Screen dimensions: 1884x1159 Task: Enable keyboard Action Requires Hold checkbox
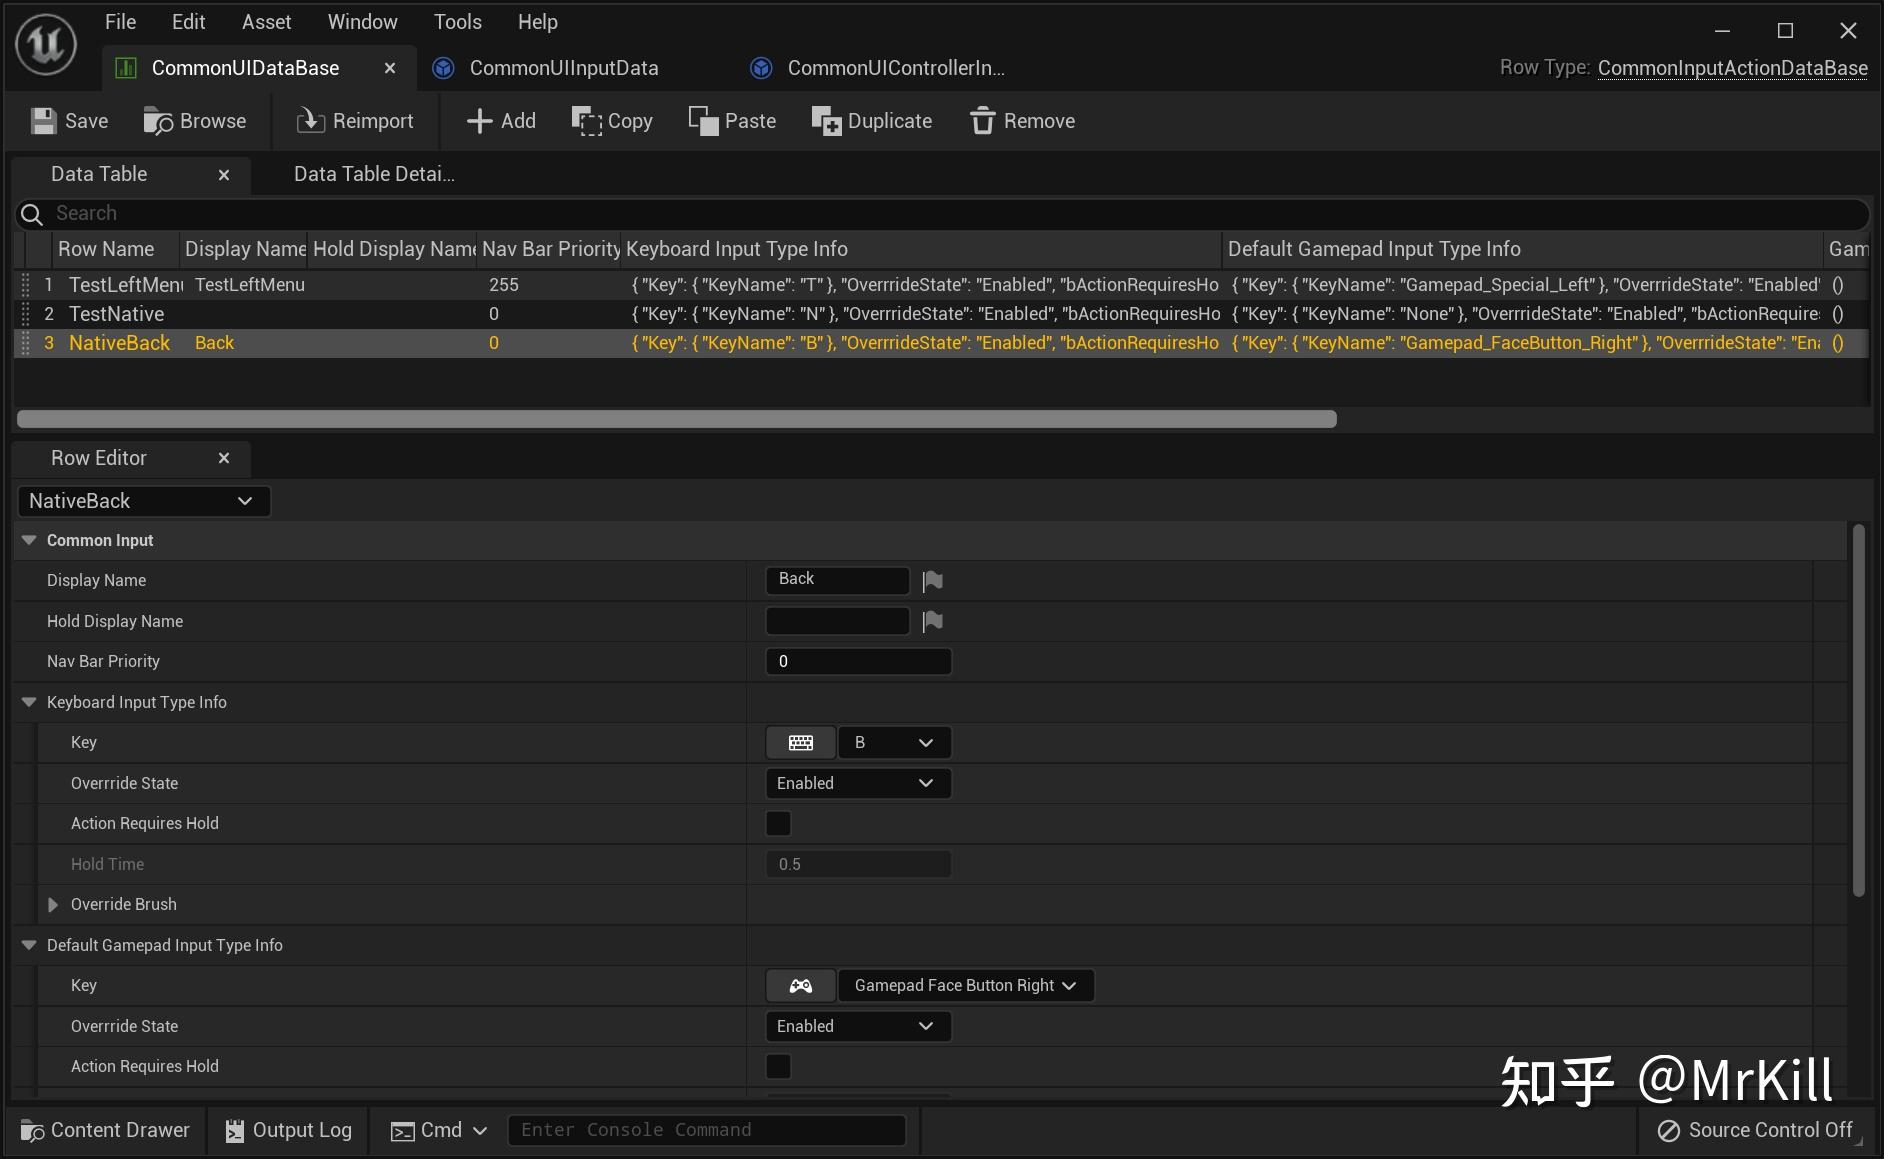pos(778,824)
